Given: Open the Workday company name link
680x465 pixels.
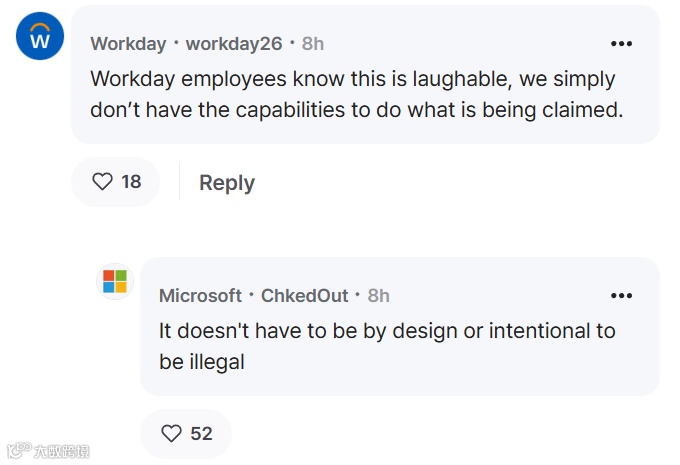Looking at the screenshot, I should pyautogui.click(x=128, y=44).
